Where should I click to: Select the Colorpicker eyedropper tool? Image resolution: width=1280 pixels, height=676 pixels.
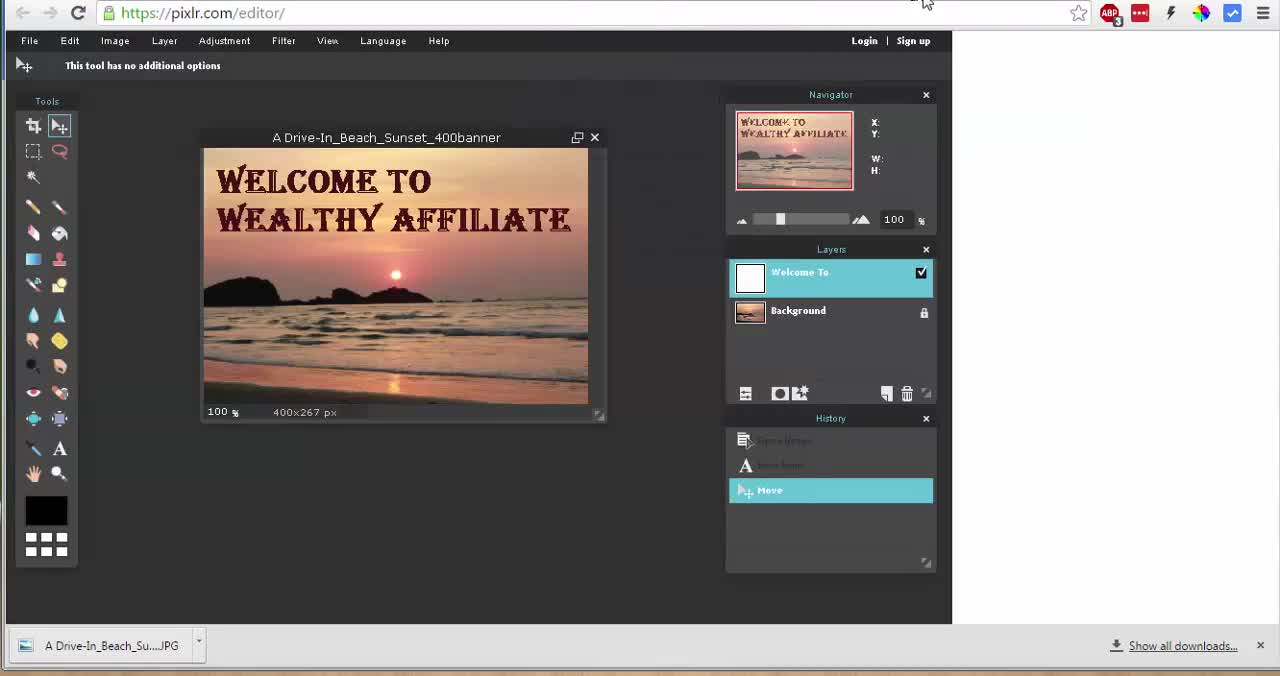pyautogui.click(x=33, y=449)
